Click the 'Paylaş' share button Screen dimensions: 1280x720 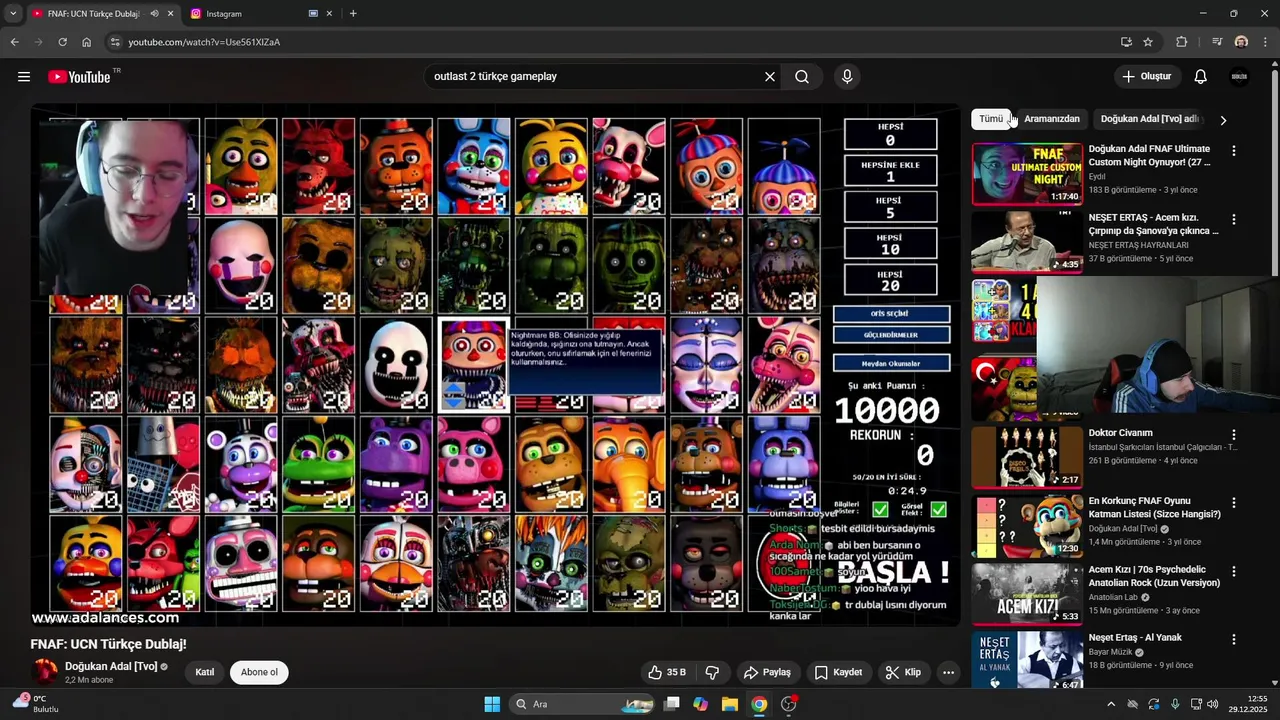click(x=767, y=672)
